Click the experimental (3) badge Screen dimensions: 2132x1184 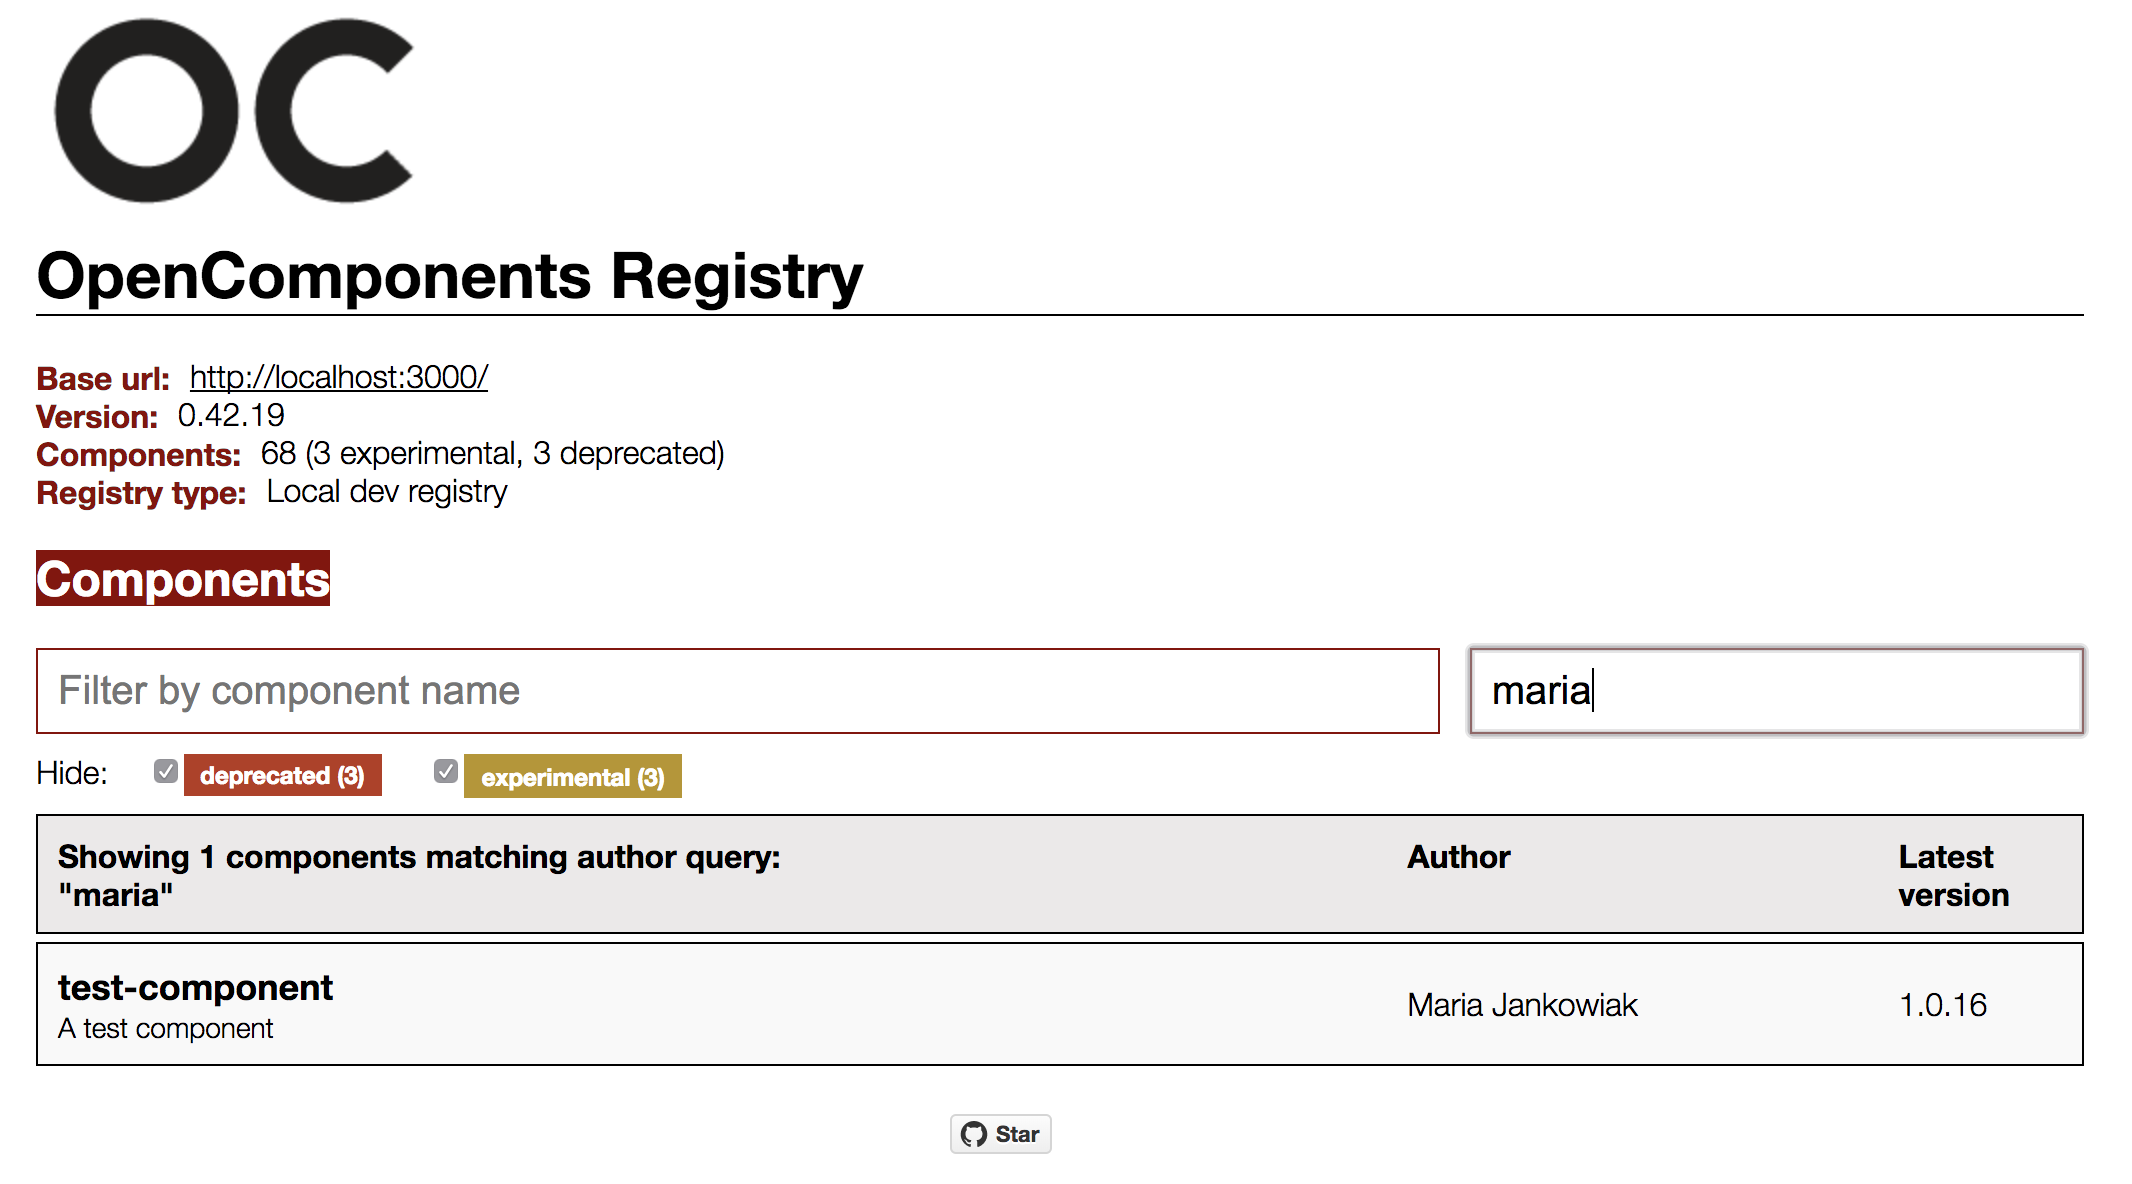(572, 776)
